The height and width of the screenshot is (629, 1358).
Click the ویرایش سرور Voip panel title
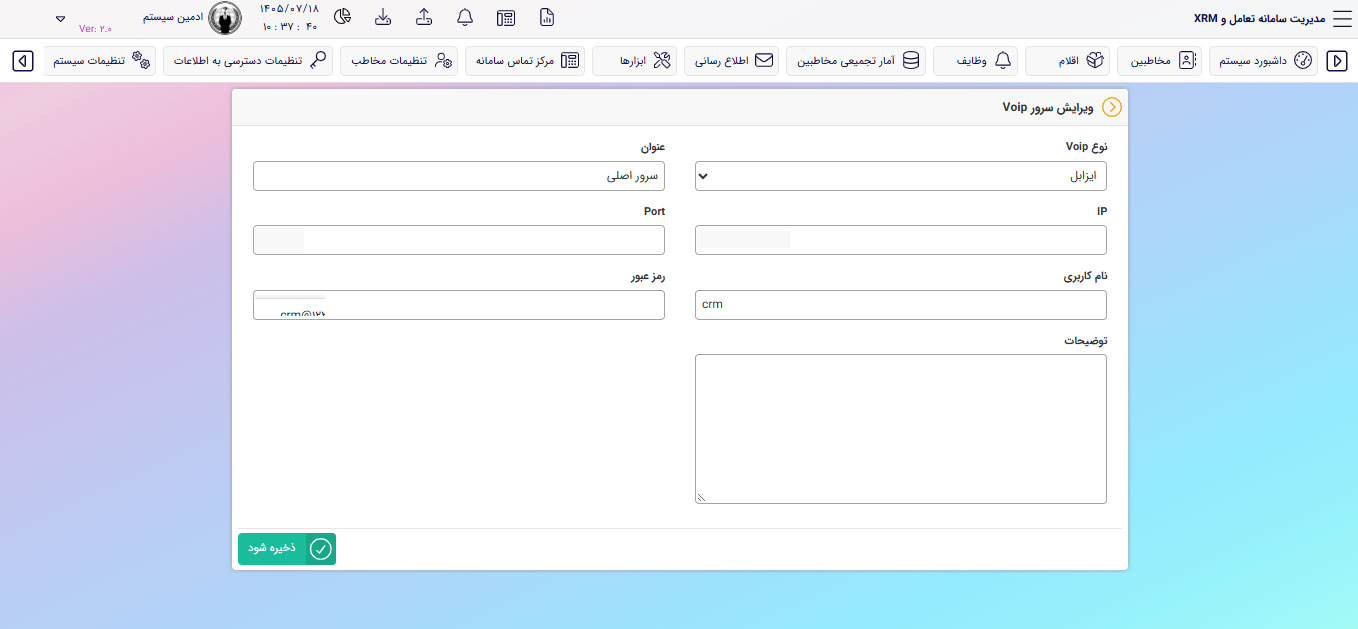[1048, 107]
